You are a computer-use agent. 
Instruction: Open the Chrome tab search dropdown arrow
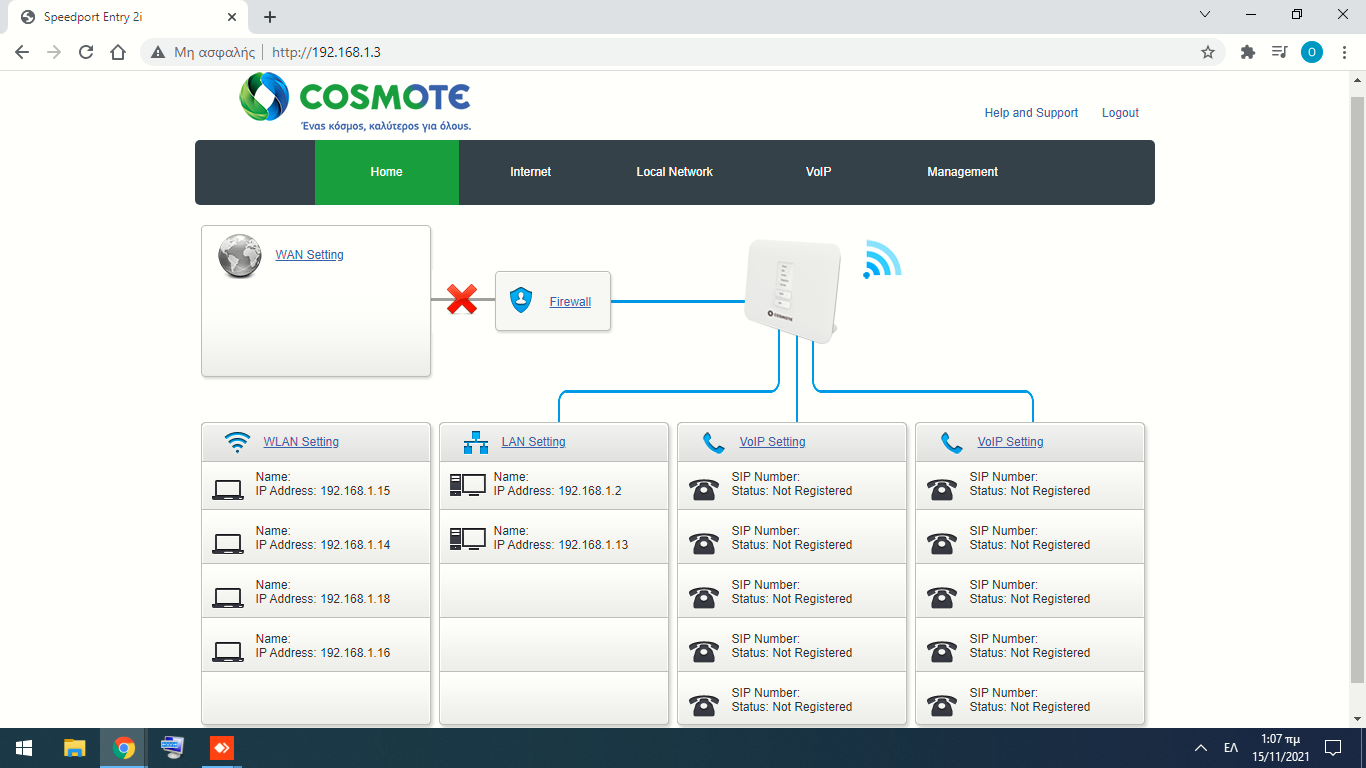[x=1205, y=15]
